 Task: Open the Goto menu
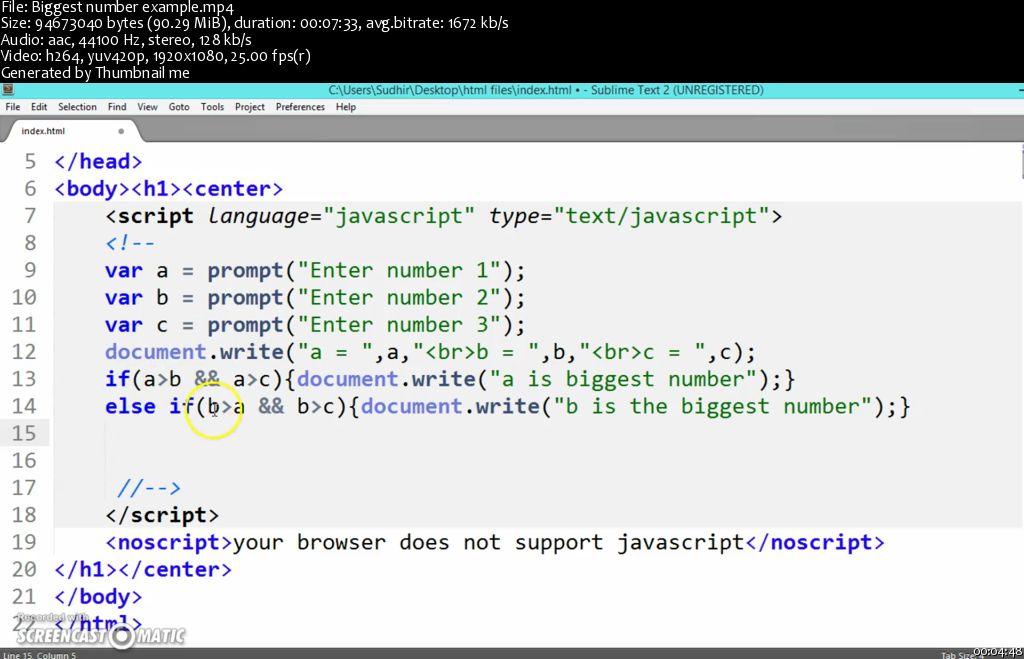[x=179, y=107]
